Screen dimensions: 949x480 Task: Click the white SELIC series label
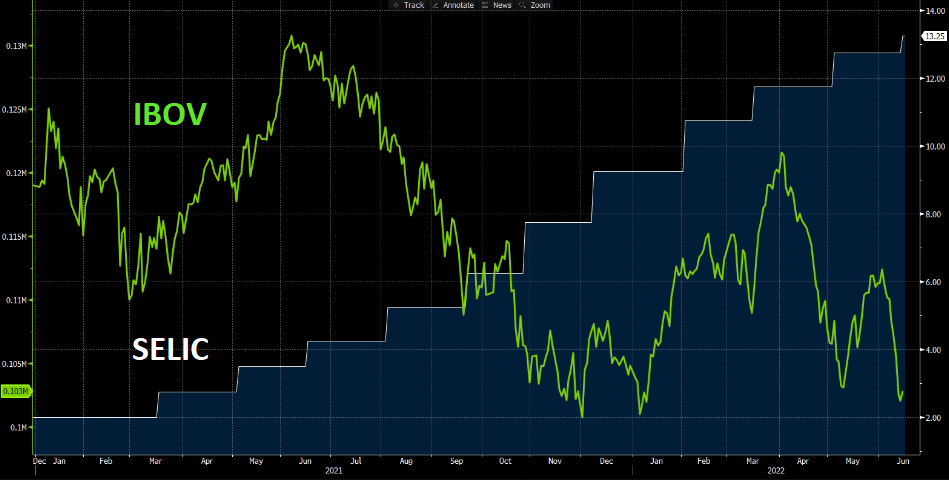pyautogui.click(x=170, y=349)
